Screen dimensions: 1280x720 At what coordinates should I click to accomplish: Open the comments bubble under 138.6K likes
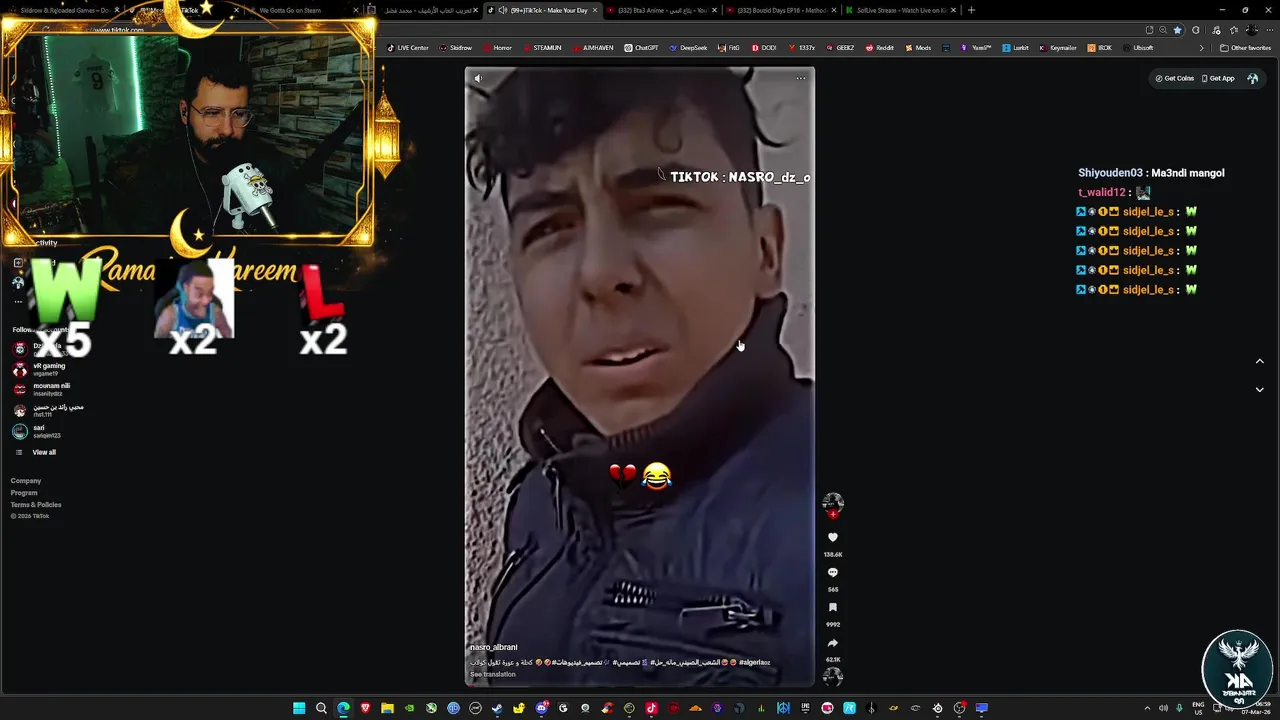(x=833, y=573)
